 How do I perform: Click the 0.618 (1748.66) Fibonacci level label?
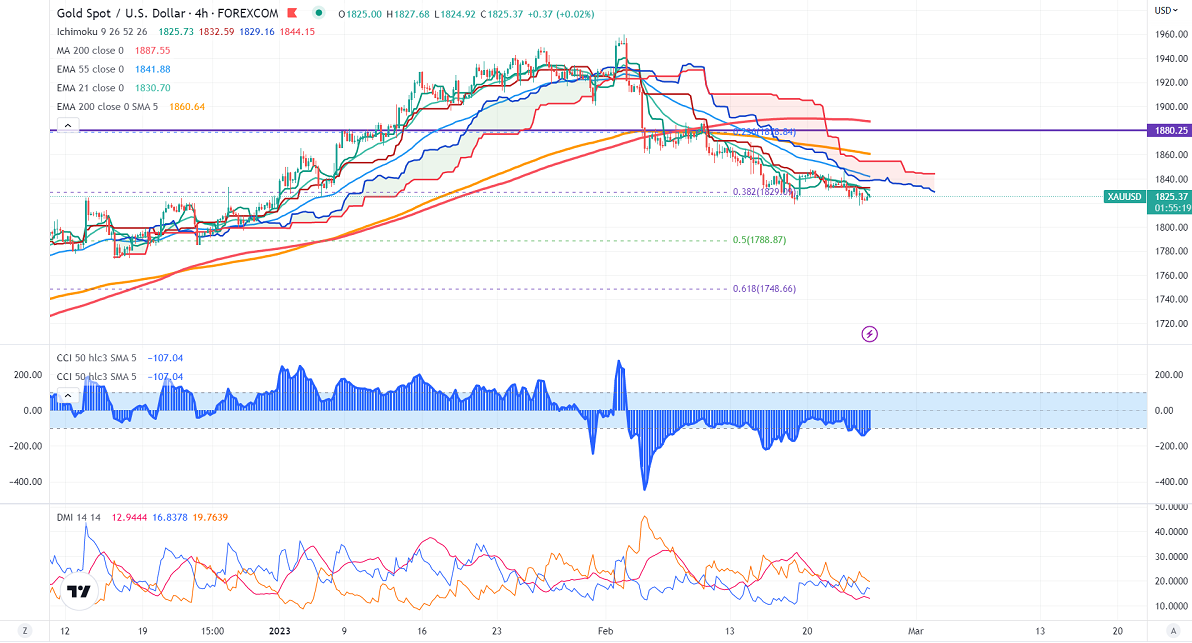[763, 289]
